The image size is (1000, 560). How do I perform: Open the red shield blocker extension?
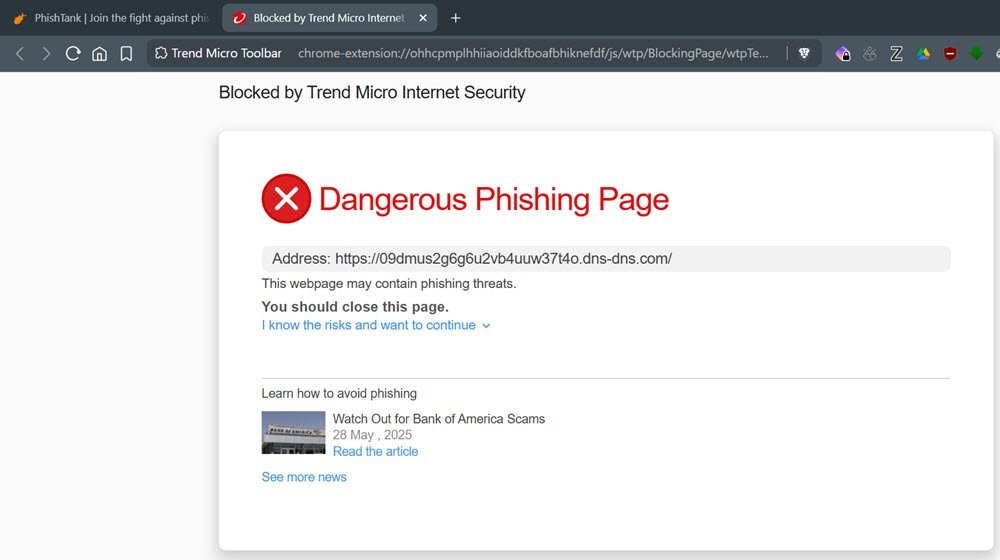950,53
